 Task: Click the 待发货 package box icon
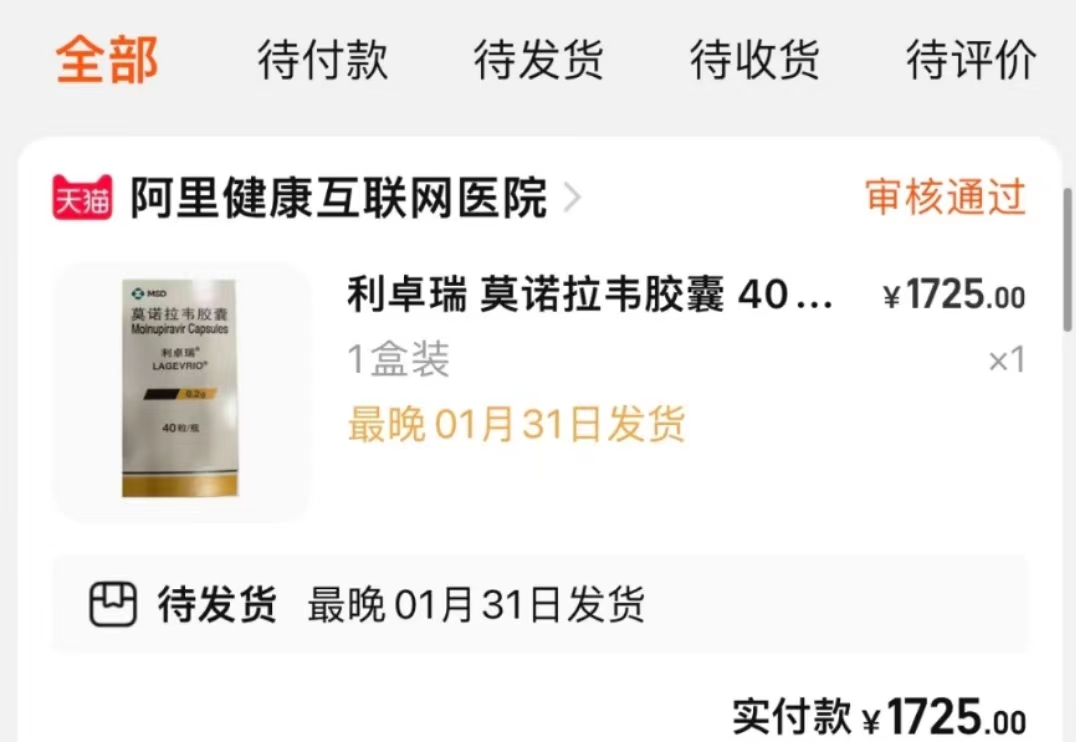tap(113, 604)
